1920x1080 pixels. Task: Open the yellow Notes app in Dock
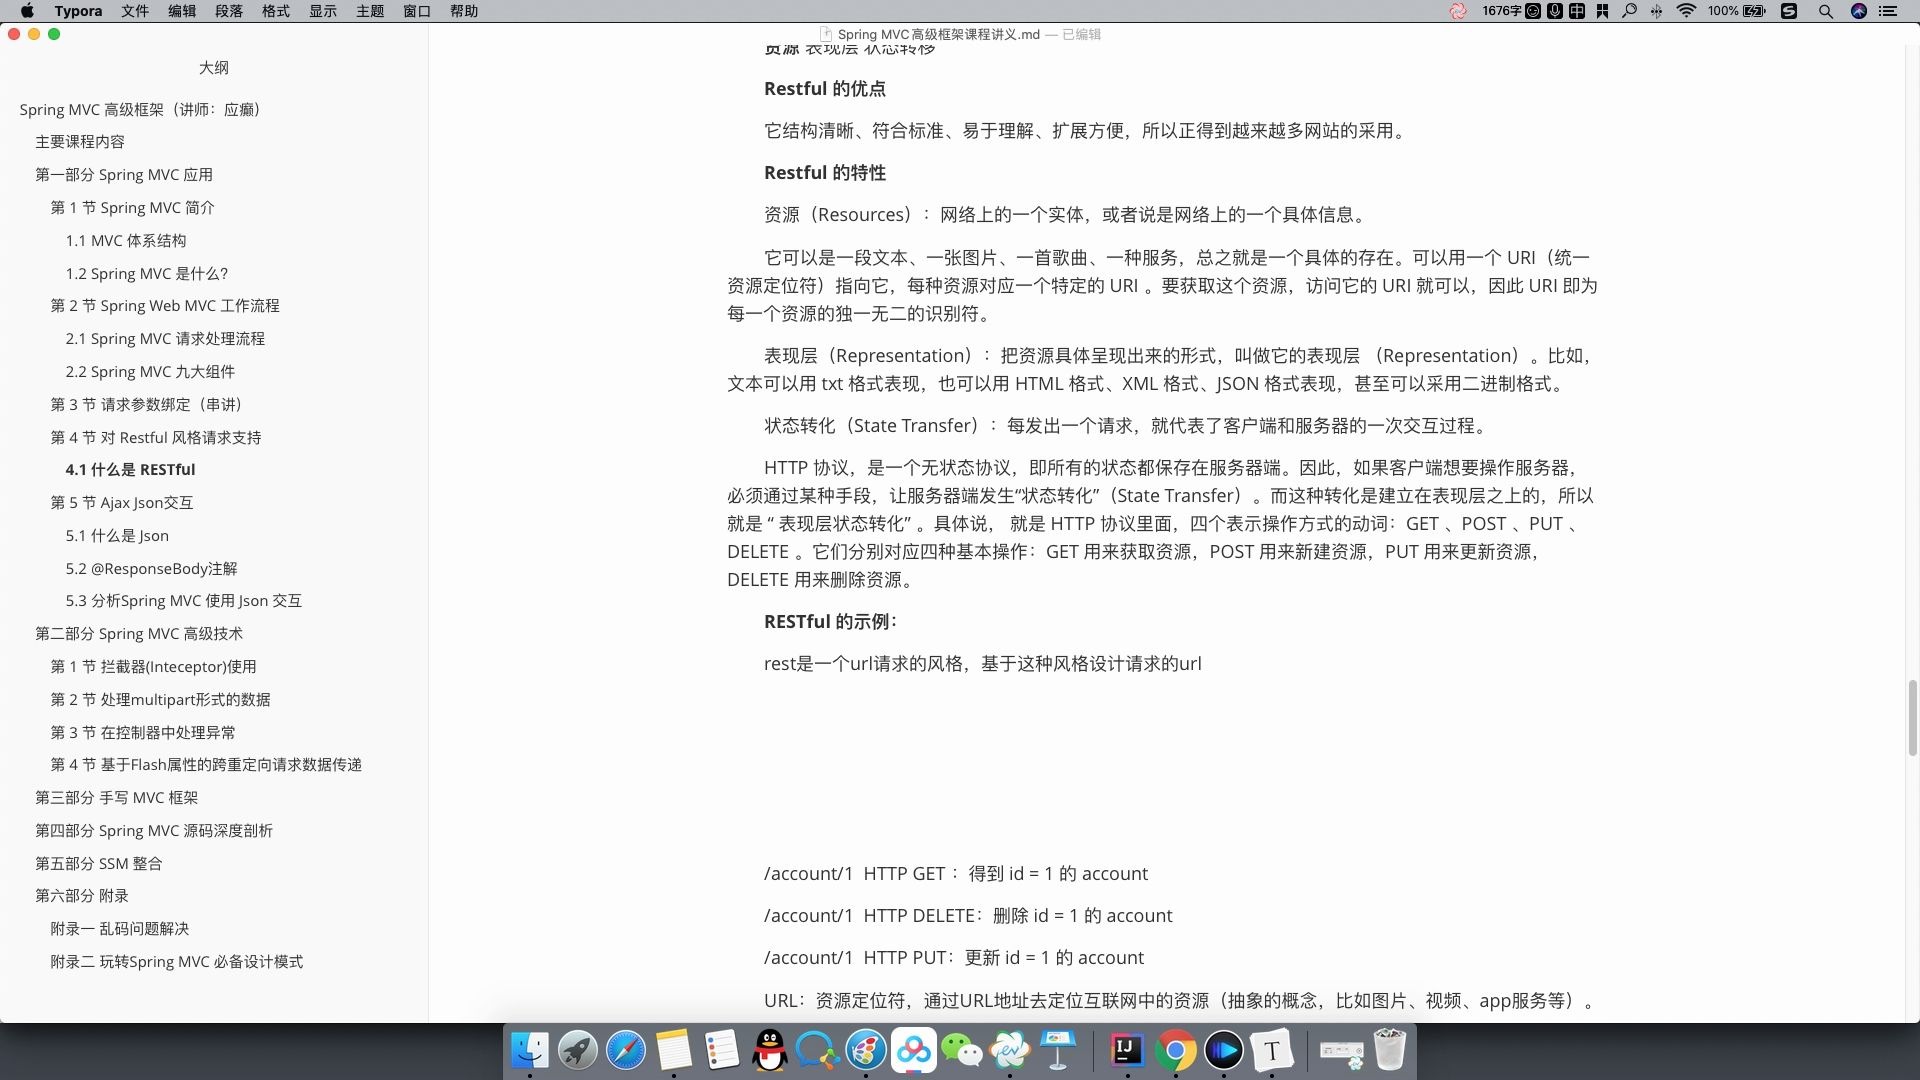[674, 1051]
